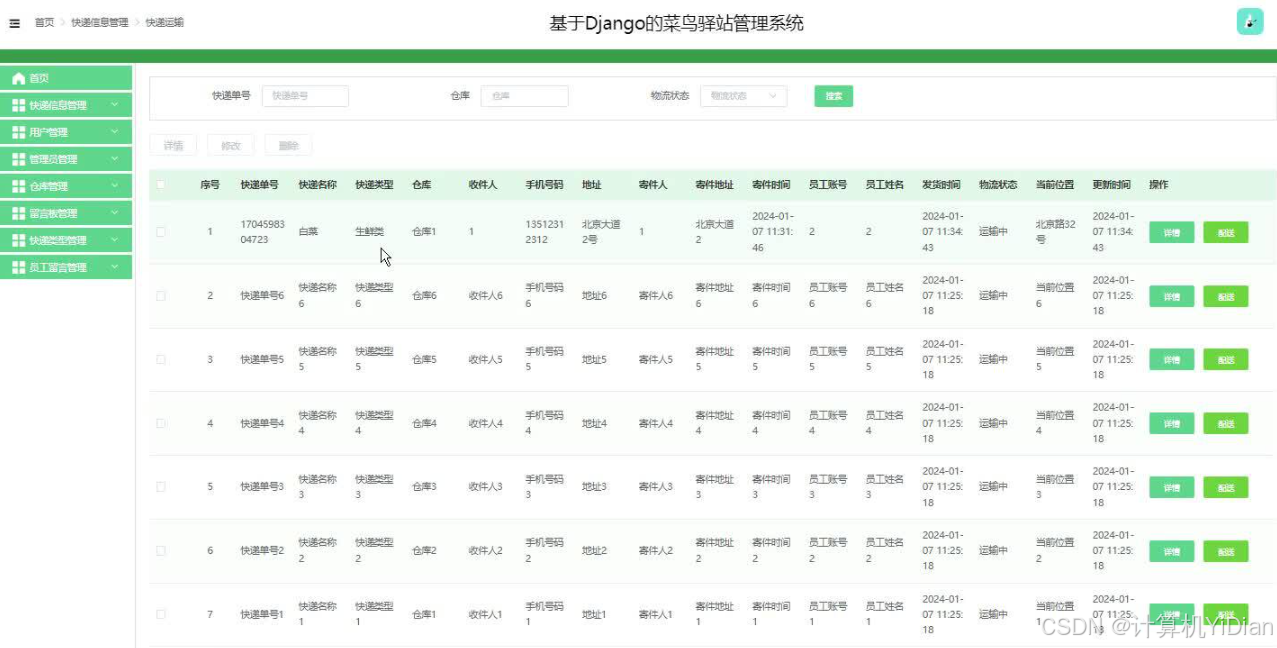Check the row for 快递单号6
Image resolution: width=1277 pixels, height=648 pixels.
[x=161, y=296]
